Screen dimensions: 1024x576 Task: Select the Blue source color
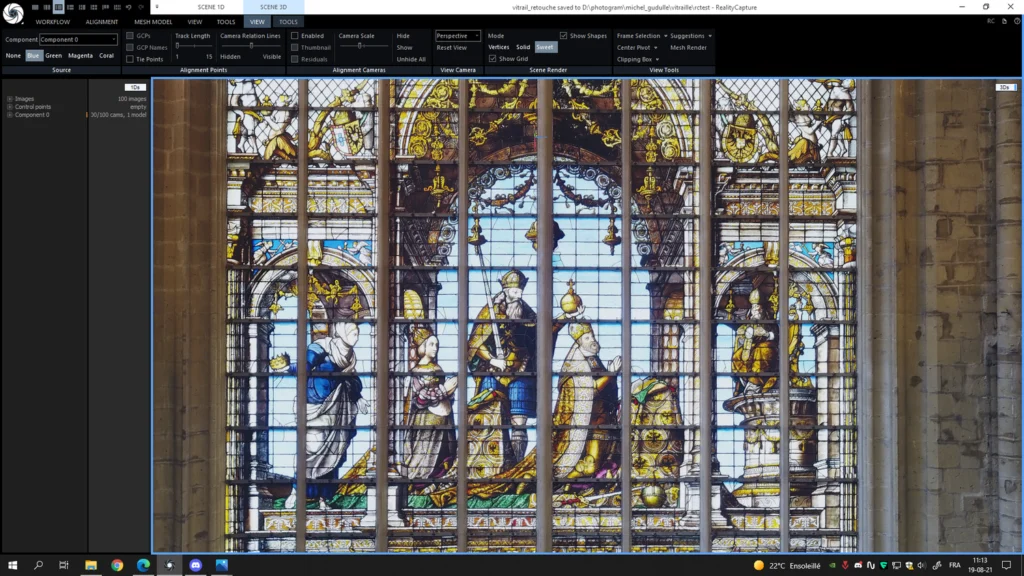pyautogui.click(x=33, y=56)
